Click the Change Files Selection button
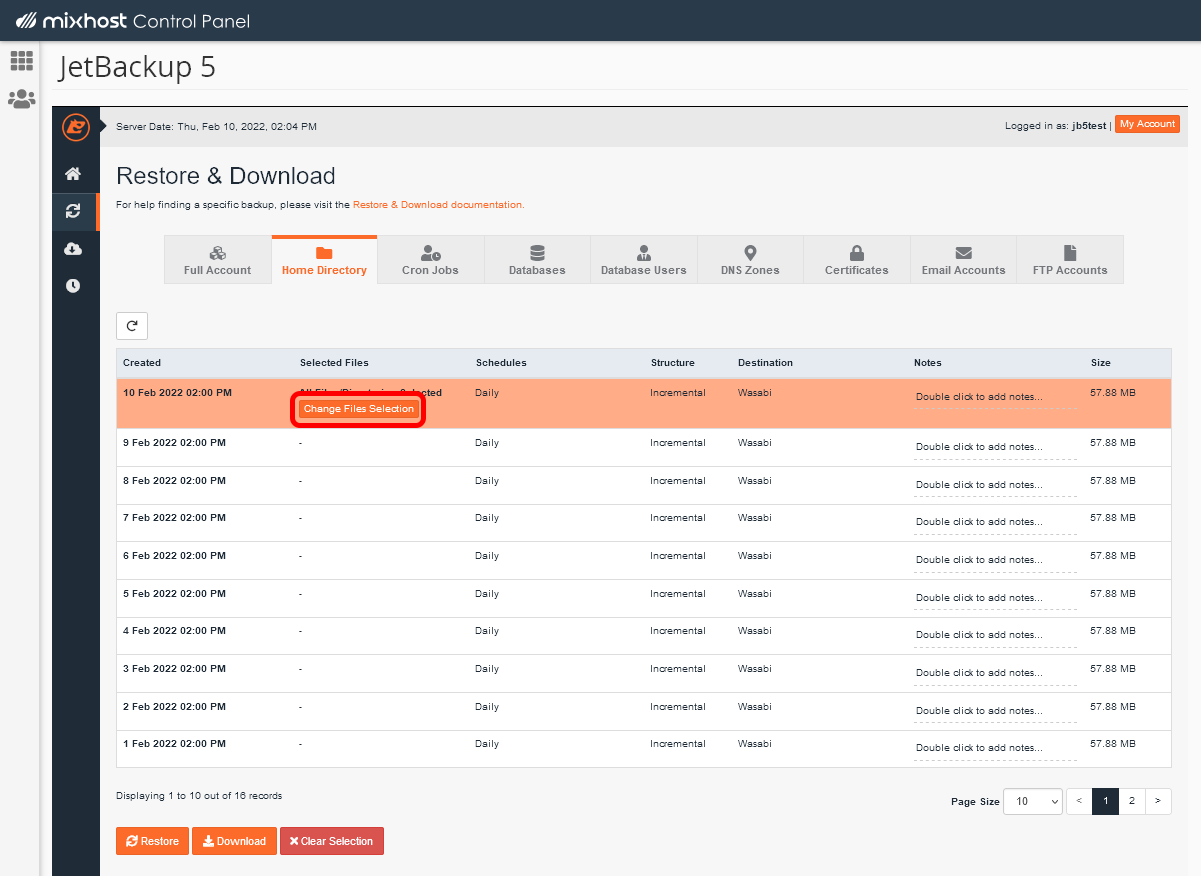The image size is (1201, 876). pyautogui.click(x=358, y=409)
